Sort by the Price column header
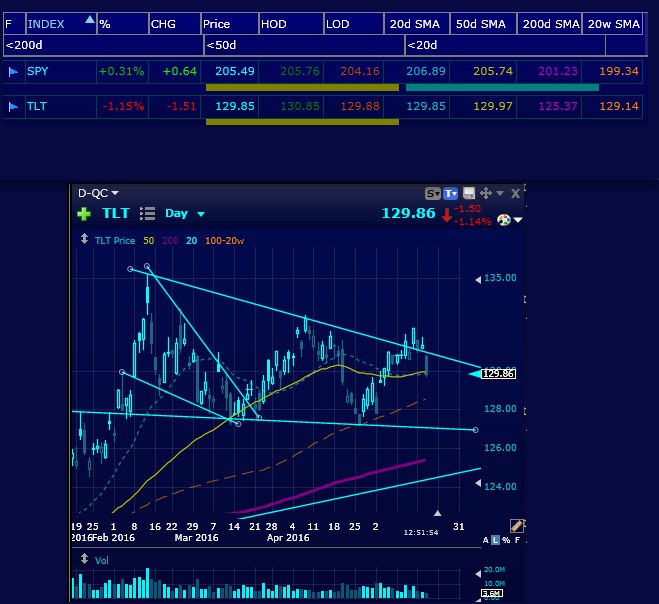 229,24
